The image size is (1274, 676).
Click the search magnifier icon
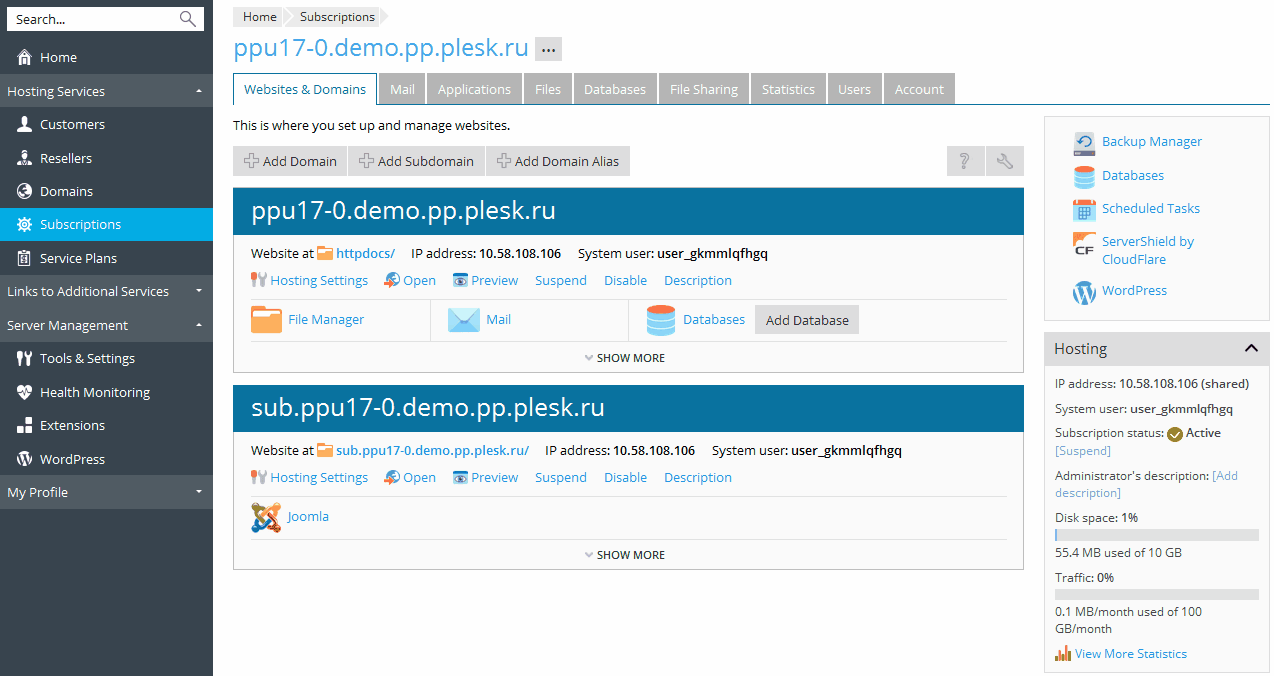point(188,19)
